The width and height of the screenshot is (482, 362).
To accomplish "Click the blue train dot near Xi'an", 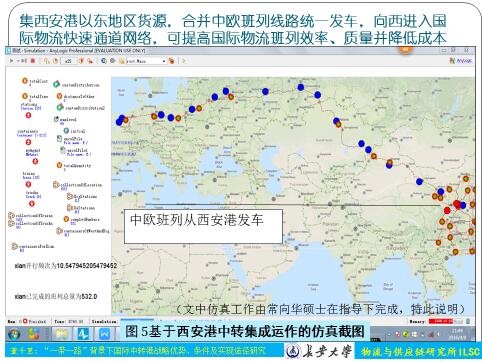I will 463,205.
